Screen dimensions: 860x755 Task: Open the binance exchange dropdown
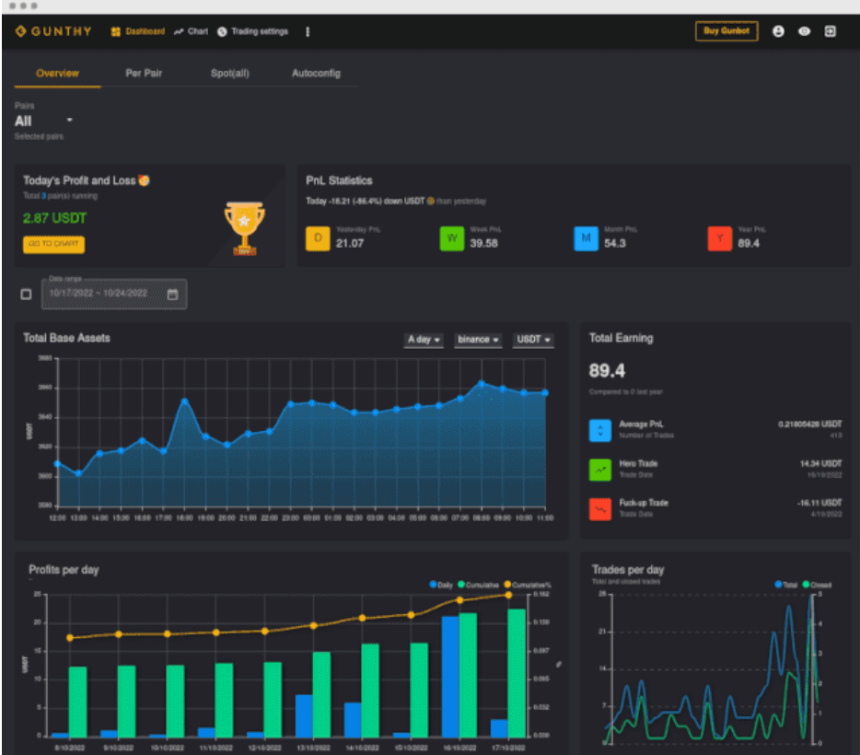click(478, 340)
